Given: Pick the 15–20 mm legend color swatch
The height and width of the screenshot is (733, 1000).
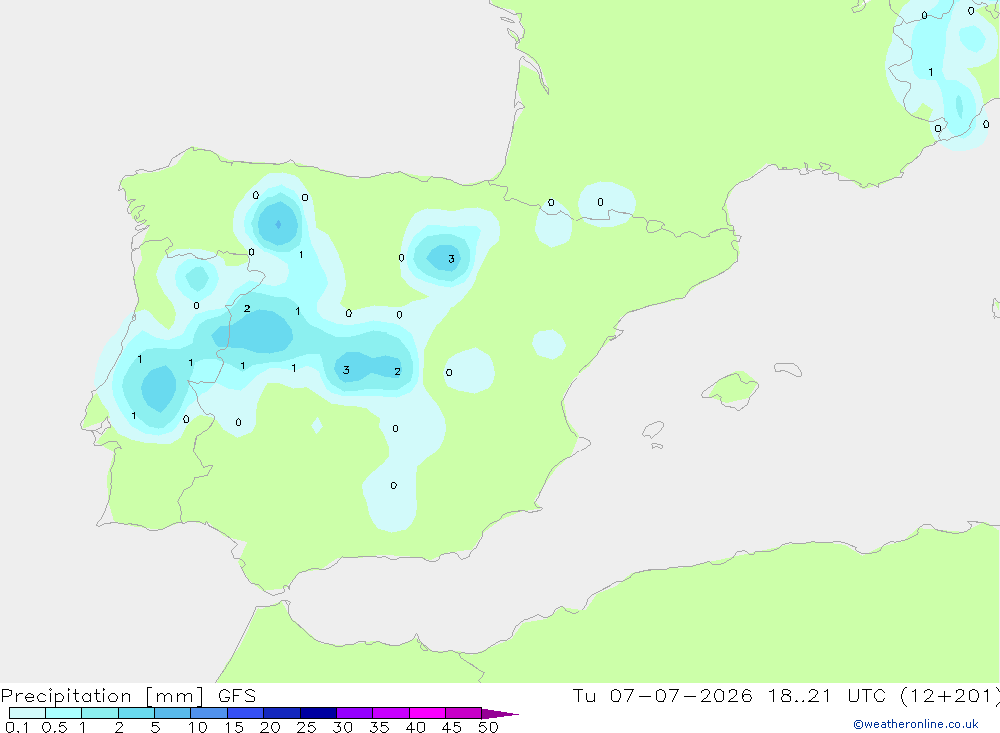Looking at the screenshot, I should point(246,713).
